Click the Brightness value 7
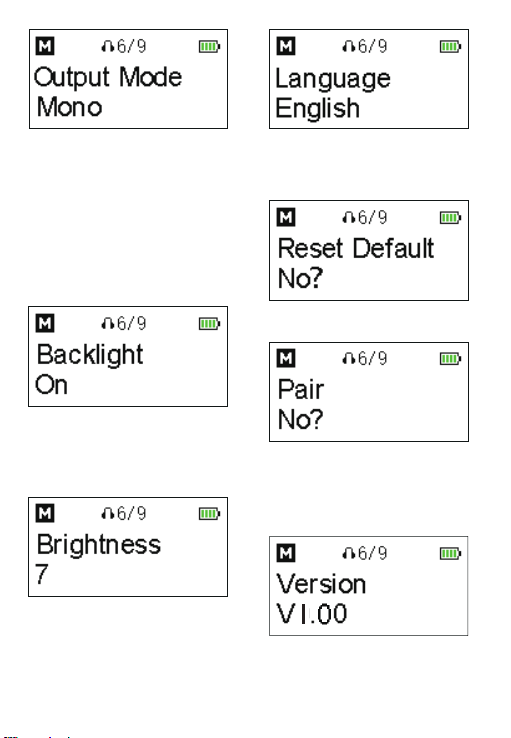This screenshot has width=511, height=738. tap(42, 574)
